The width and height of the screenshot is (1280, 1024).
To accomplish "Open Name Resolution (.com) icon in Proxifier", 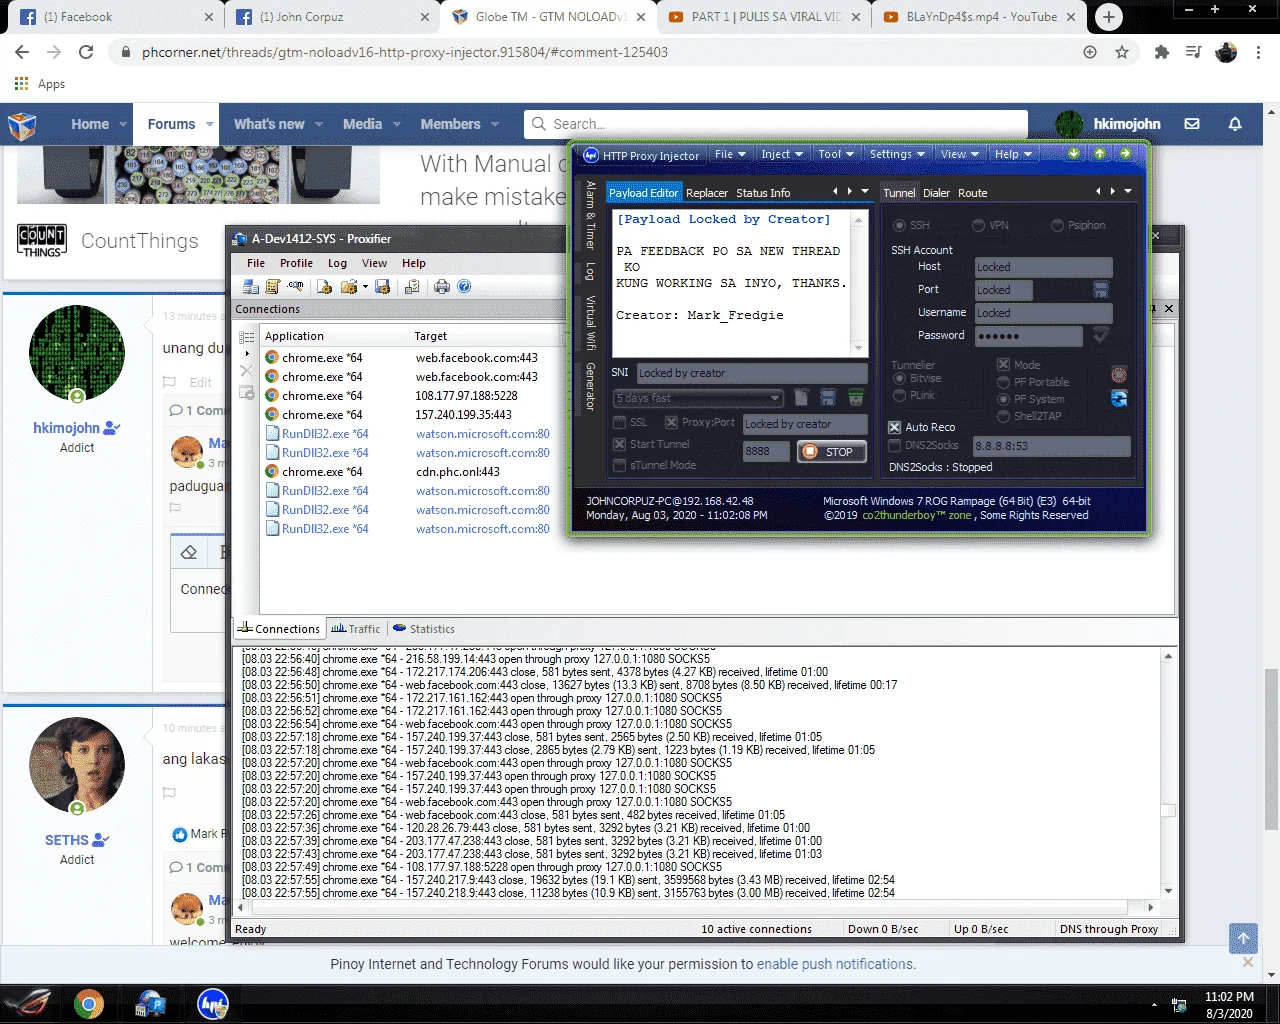I will coord(295,287).
